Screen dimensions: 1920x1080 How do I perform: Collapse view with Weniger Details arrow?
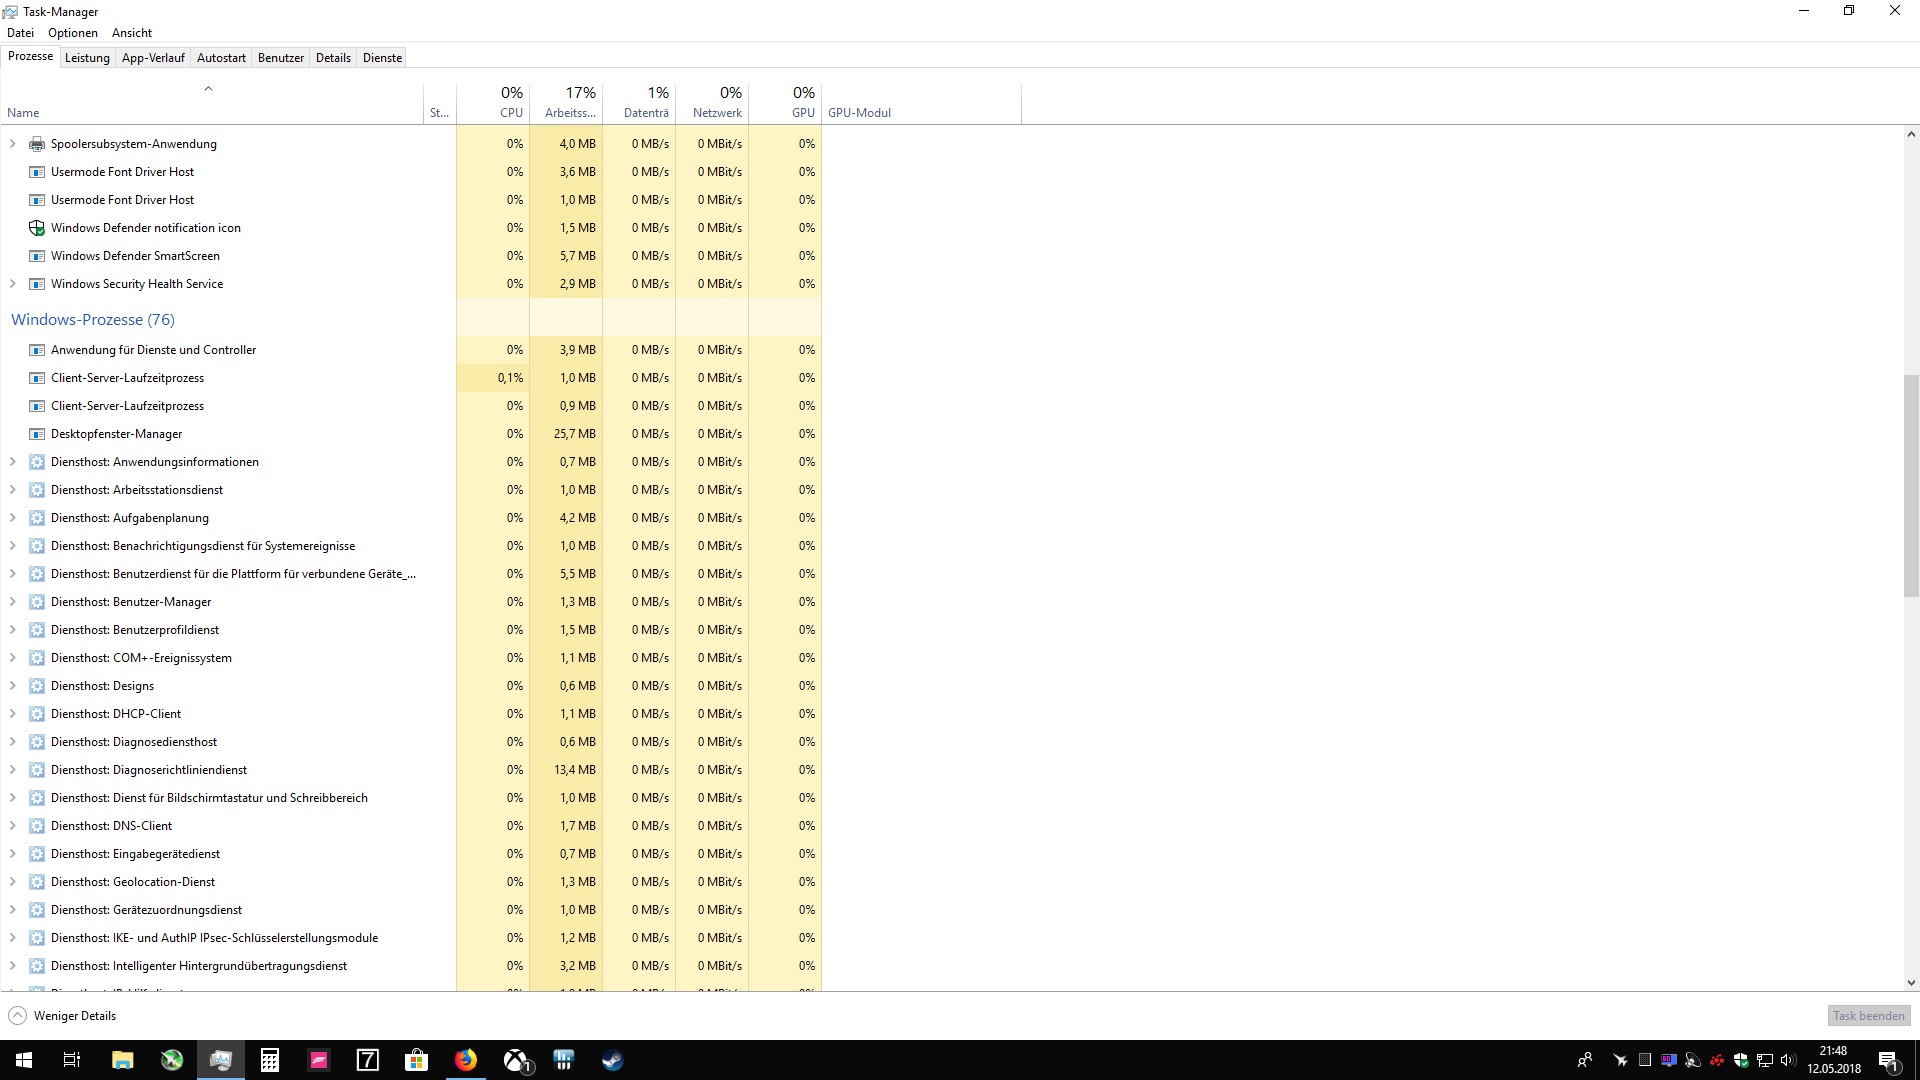point(18,1016)
